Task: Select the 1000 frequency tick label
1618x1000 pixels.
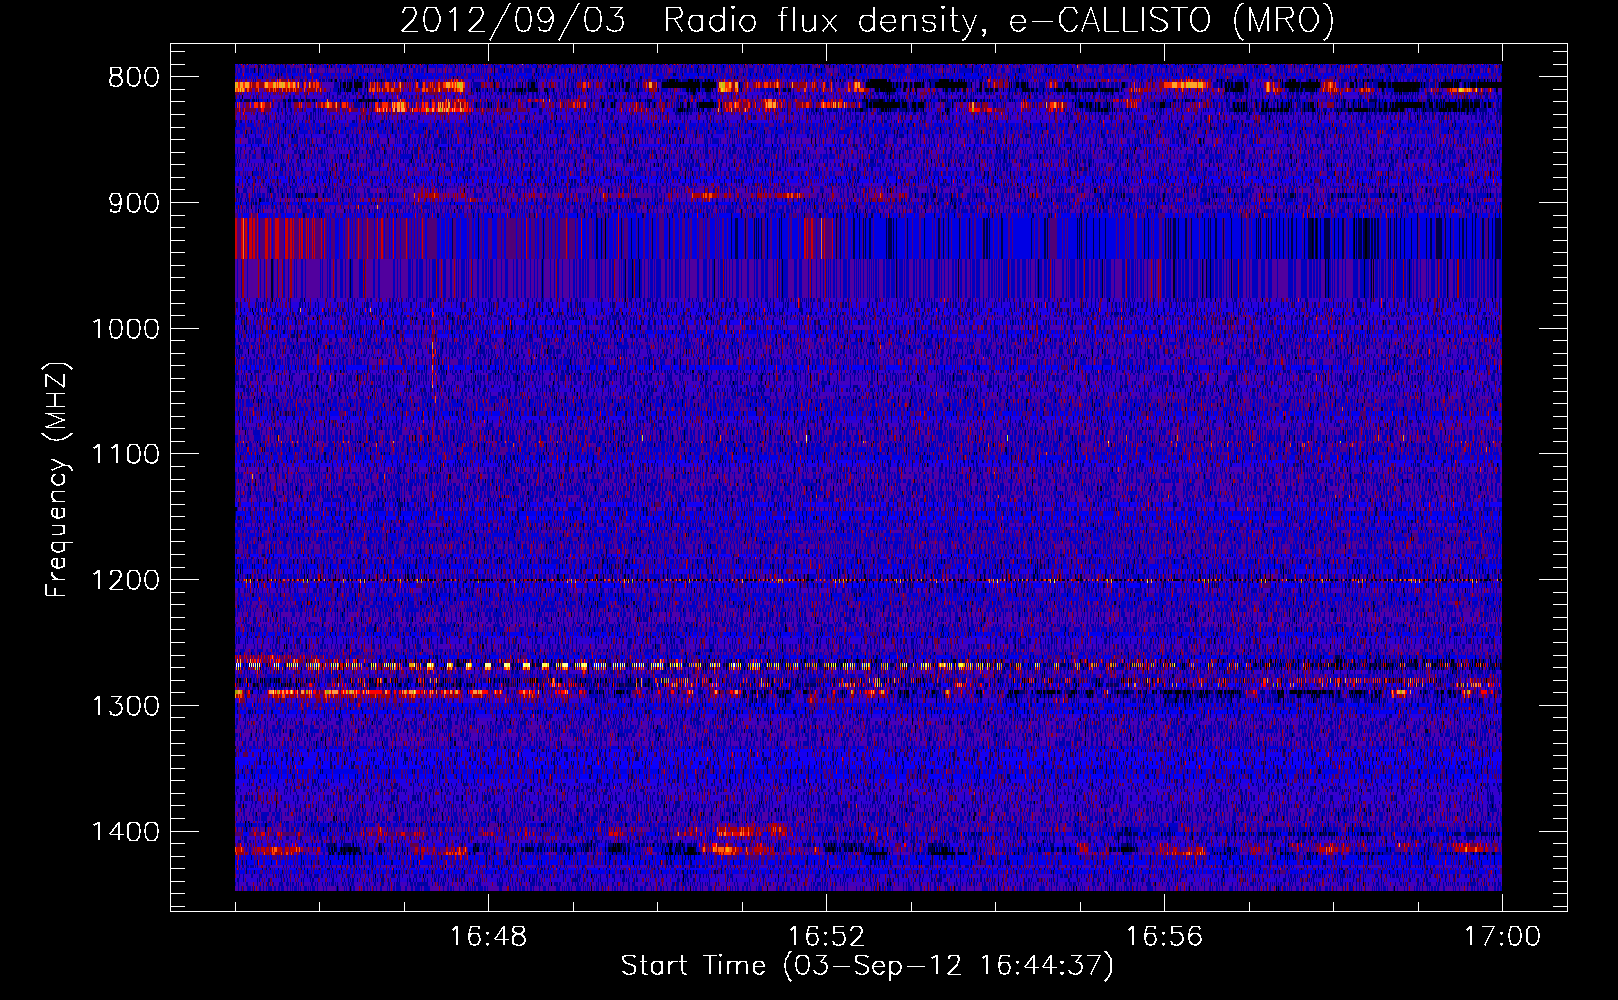Action: [x=126, y=329]
